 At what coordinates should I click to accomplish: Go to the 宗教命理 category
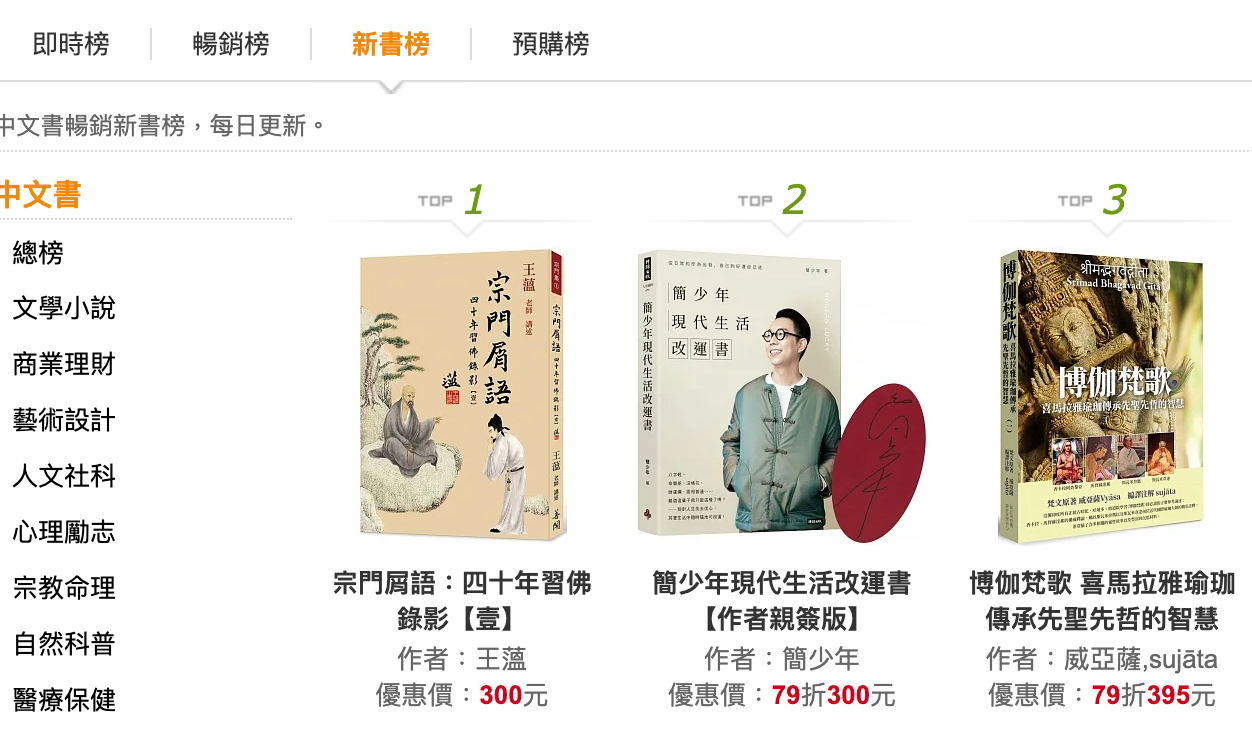coord(64,588)
